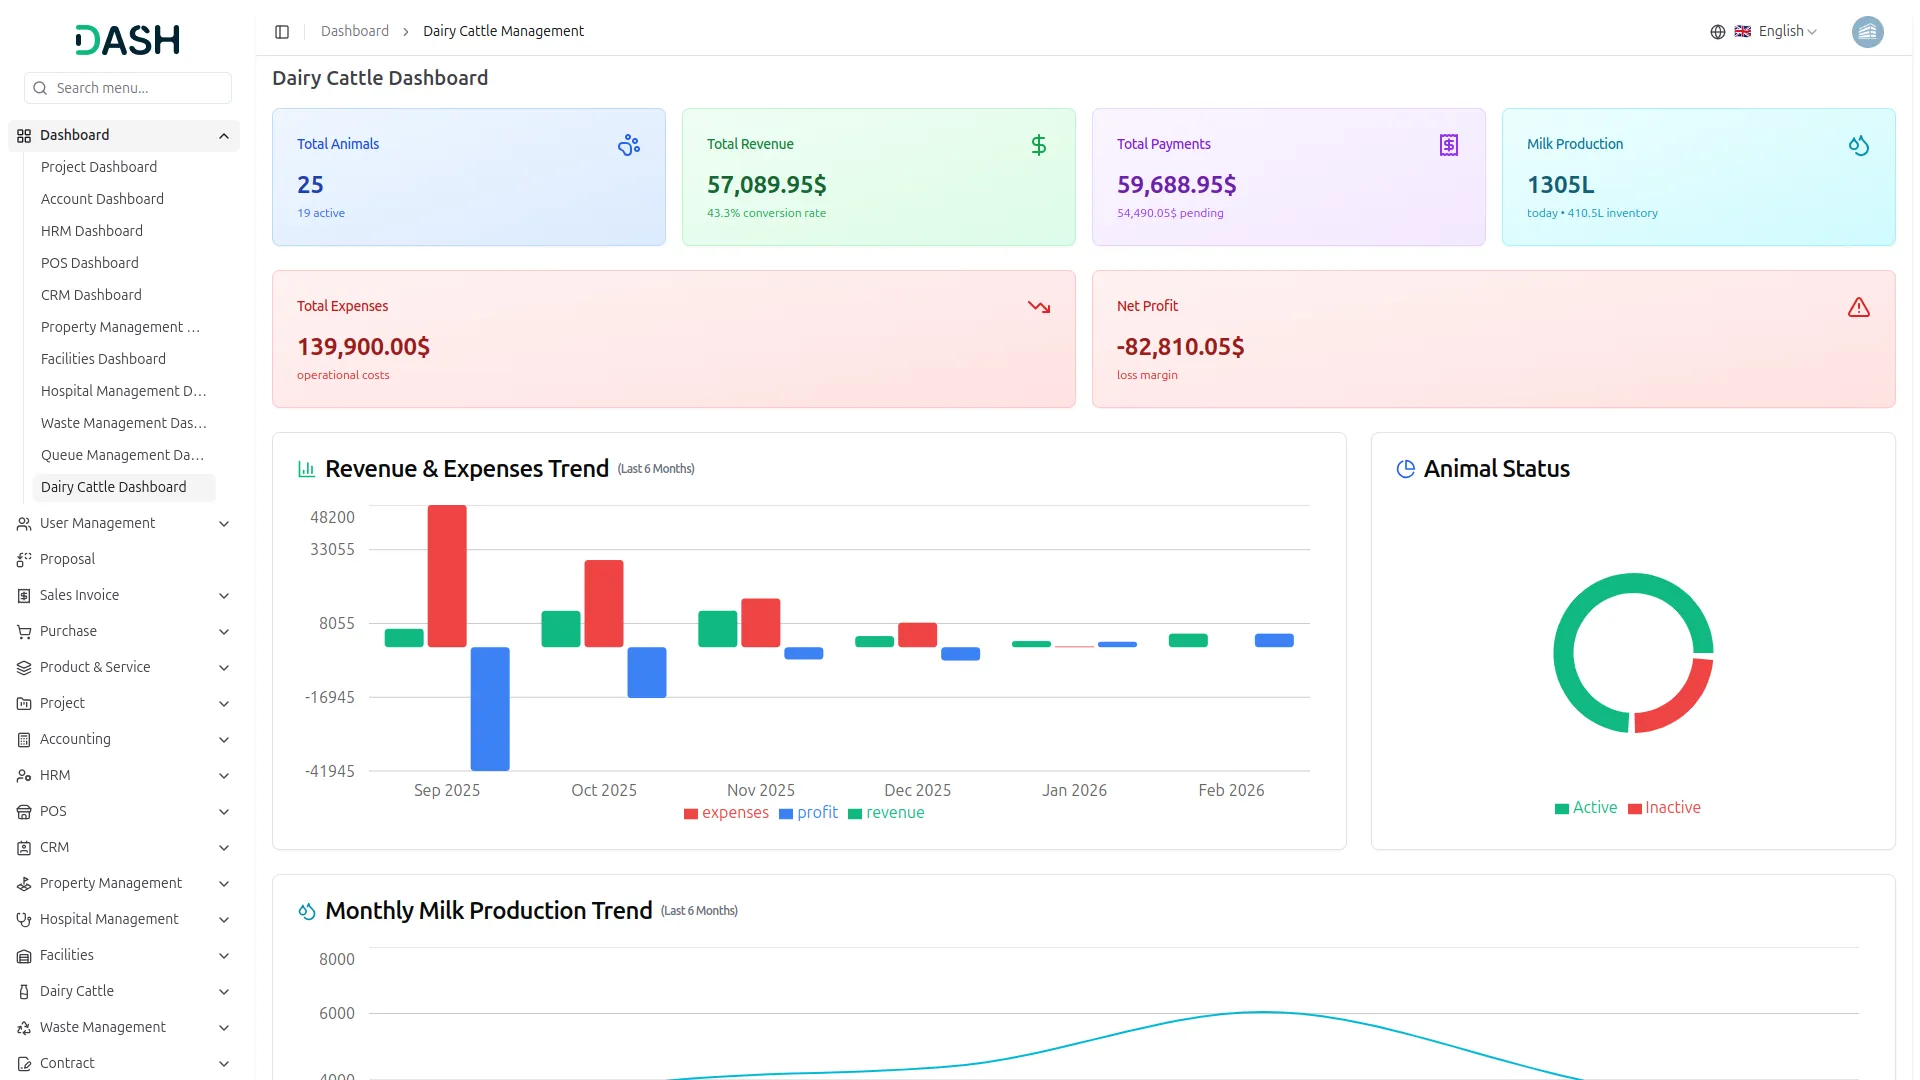
Task: Click the globe language icon
Action: (1717, 32)
